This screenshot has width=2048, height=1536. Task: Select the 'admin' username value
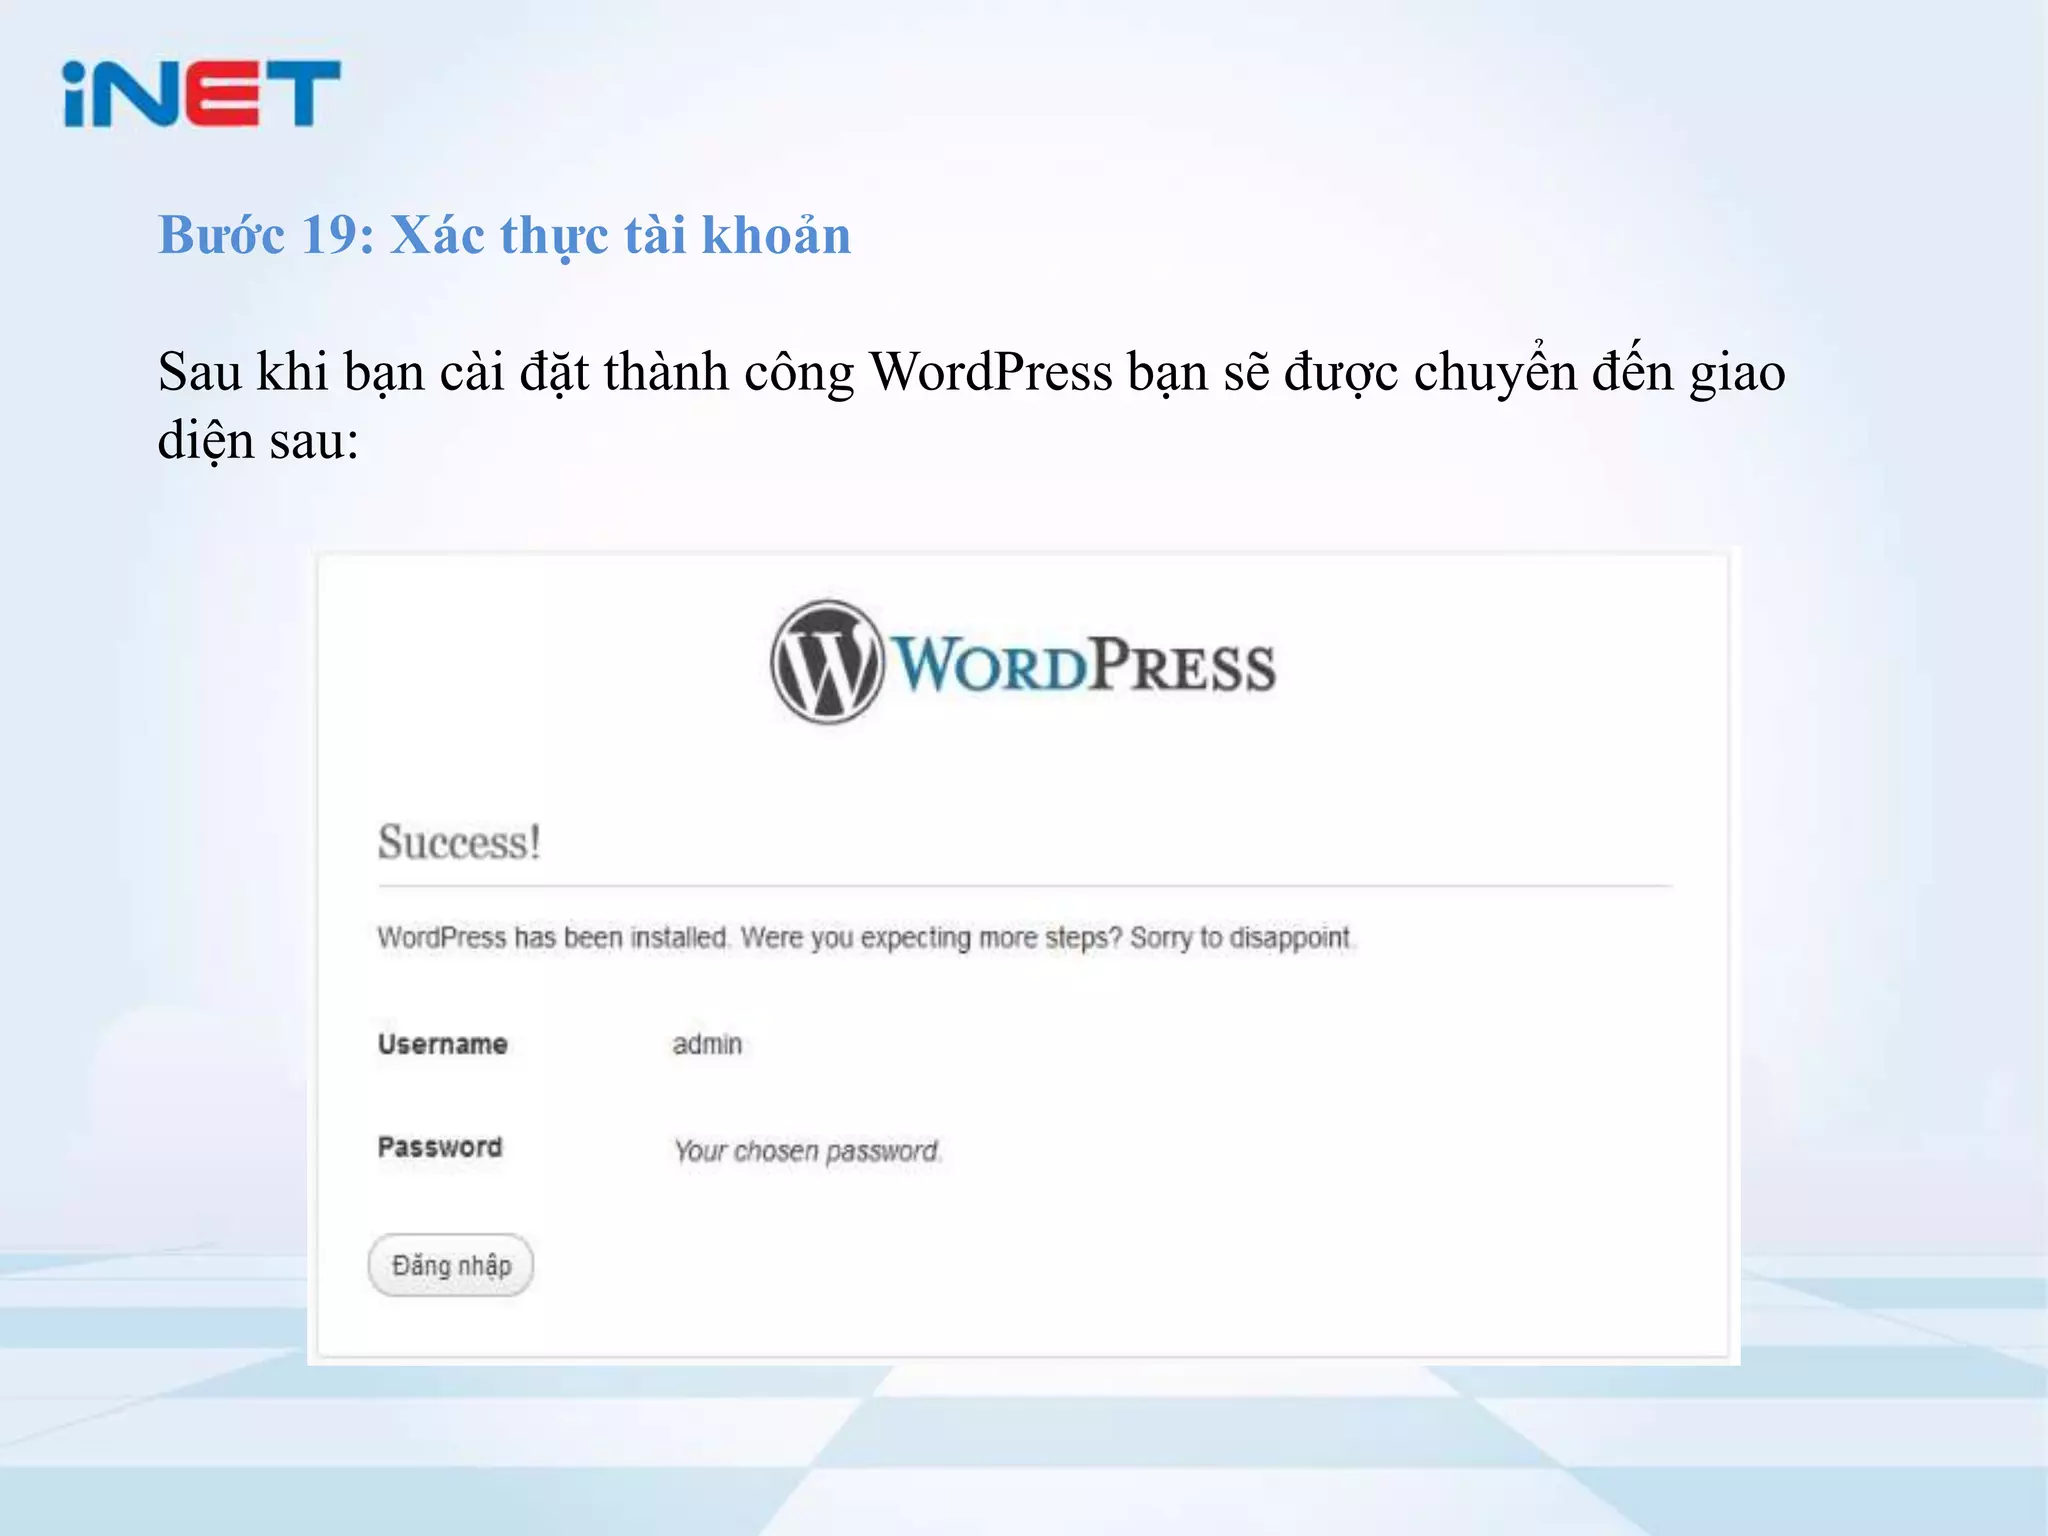[707, 1044]
